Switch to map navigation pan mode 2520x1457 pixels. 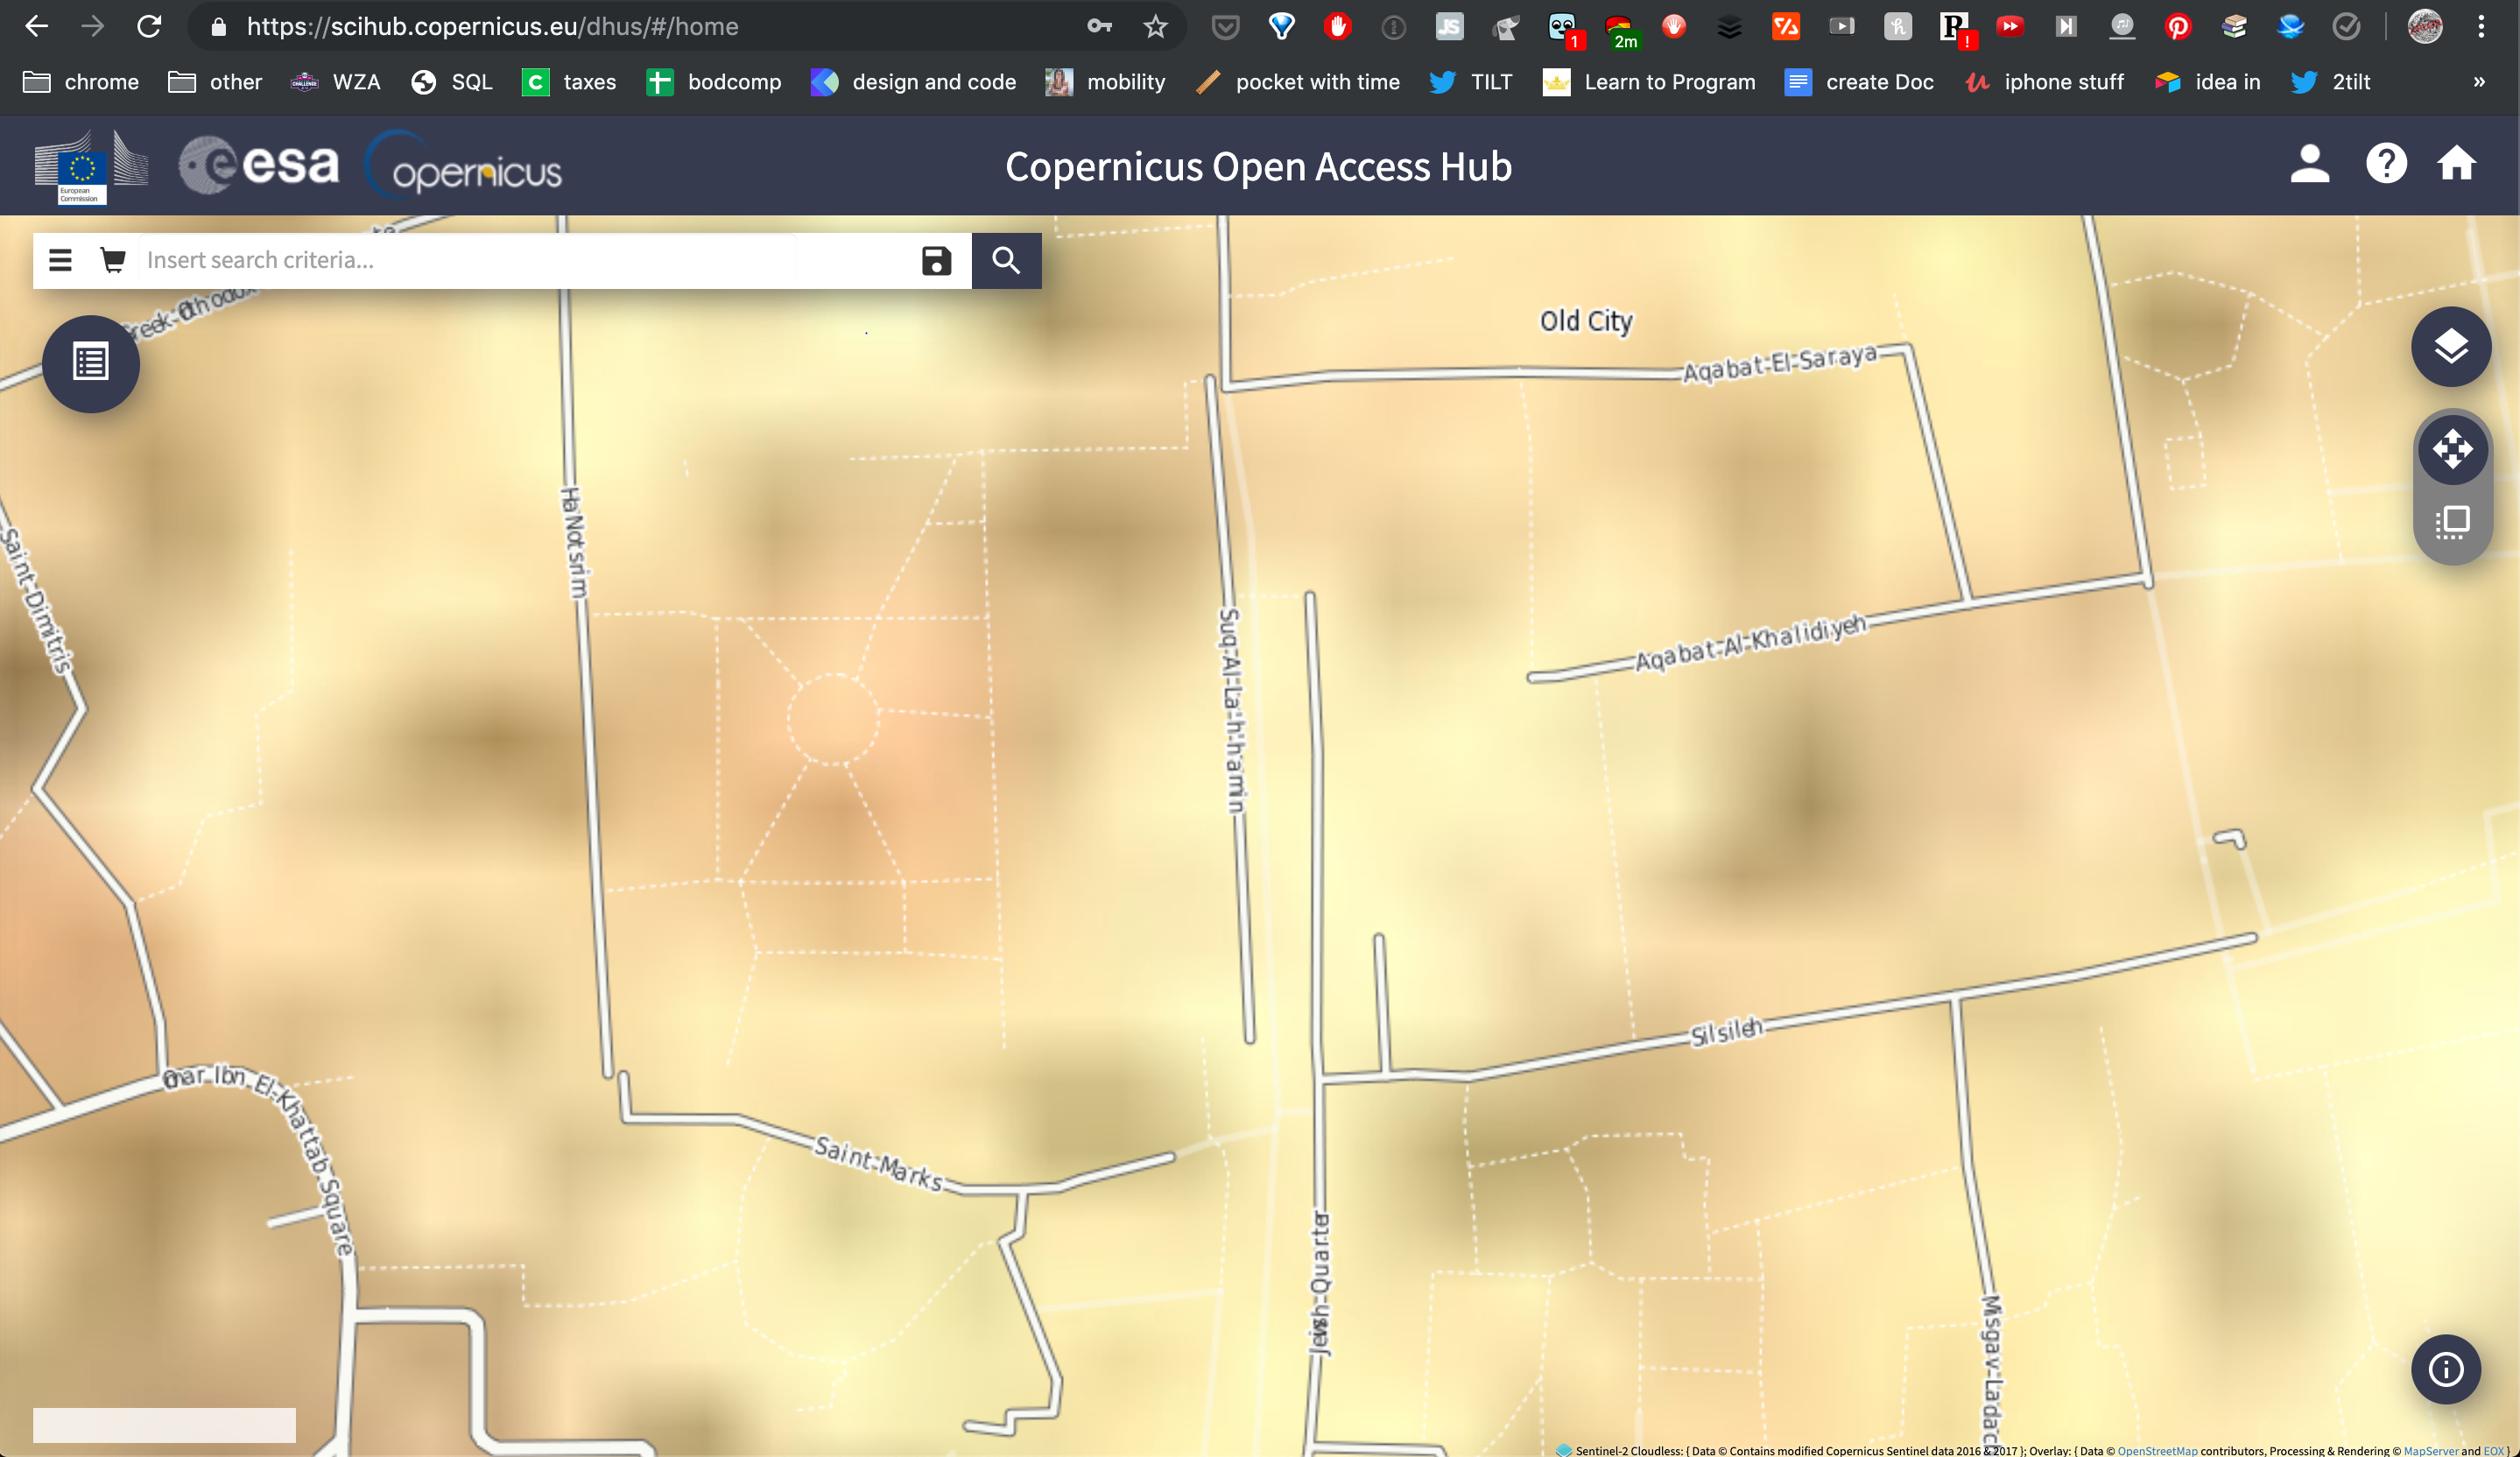tap(2452, 449)
